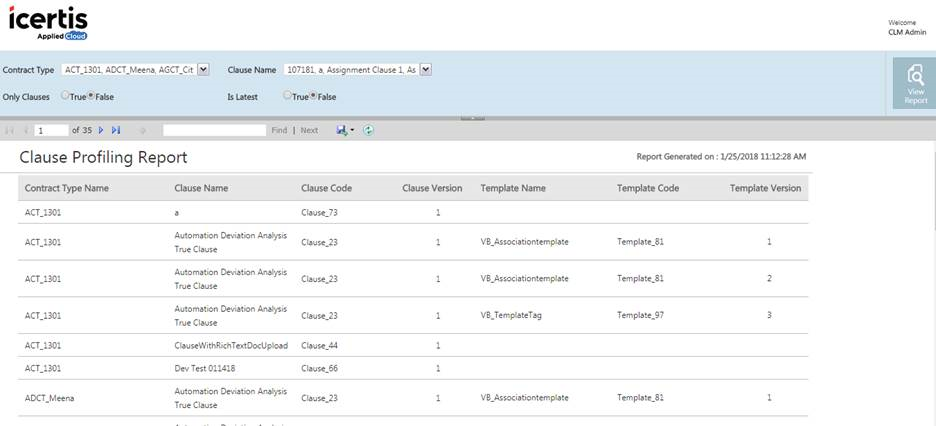Go to next report page
This screenshot has height=426, width=936.
(101, 130)
